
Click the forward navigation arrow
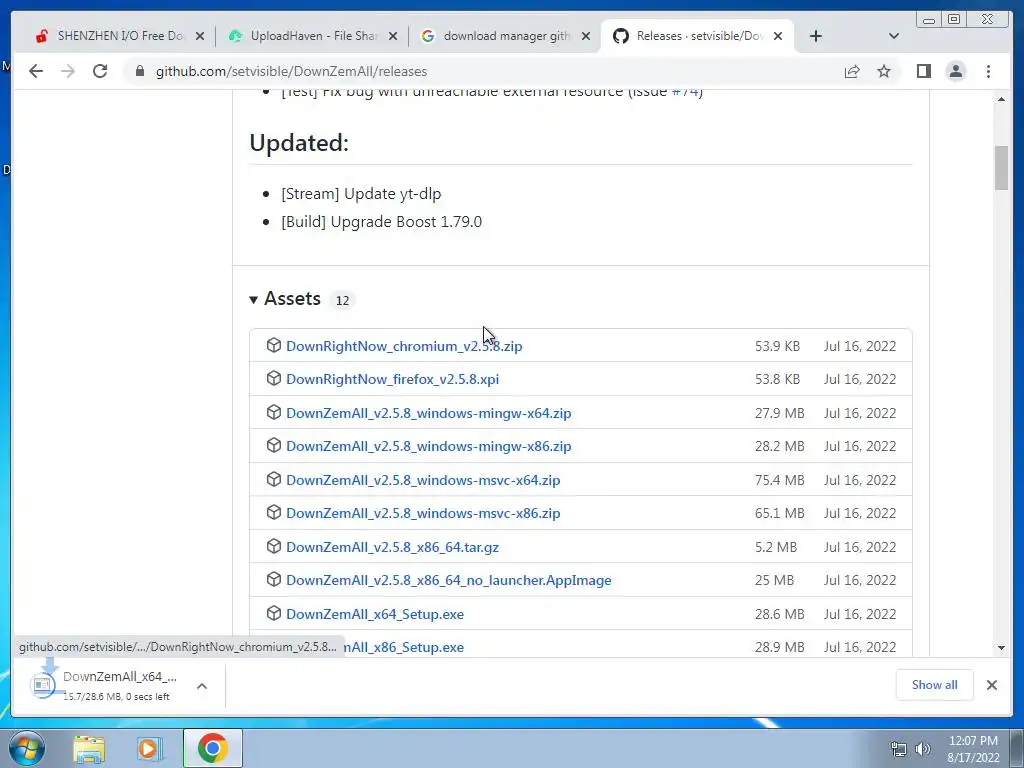(68, 71)
